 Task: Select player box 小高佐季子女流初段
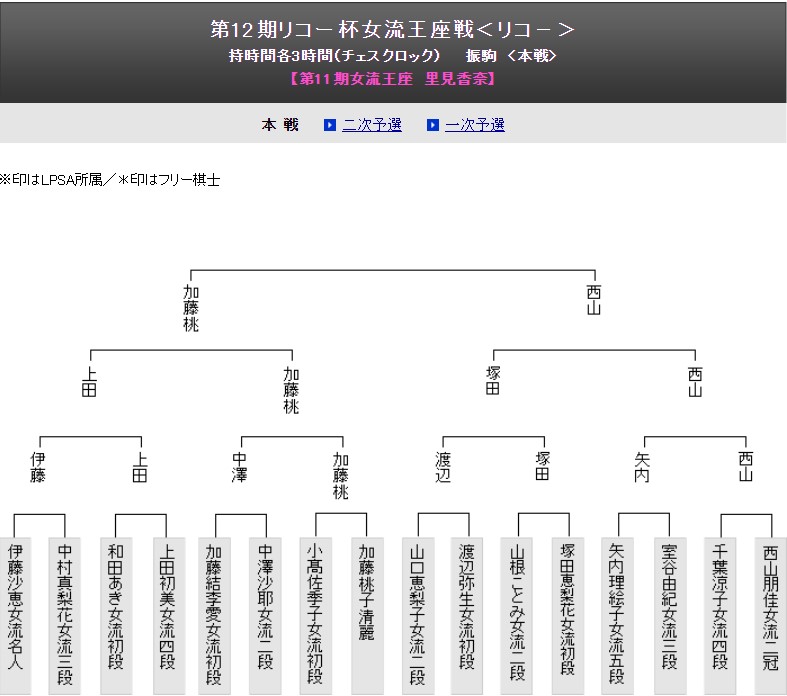point(315,616)
